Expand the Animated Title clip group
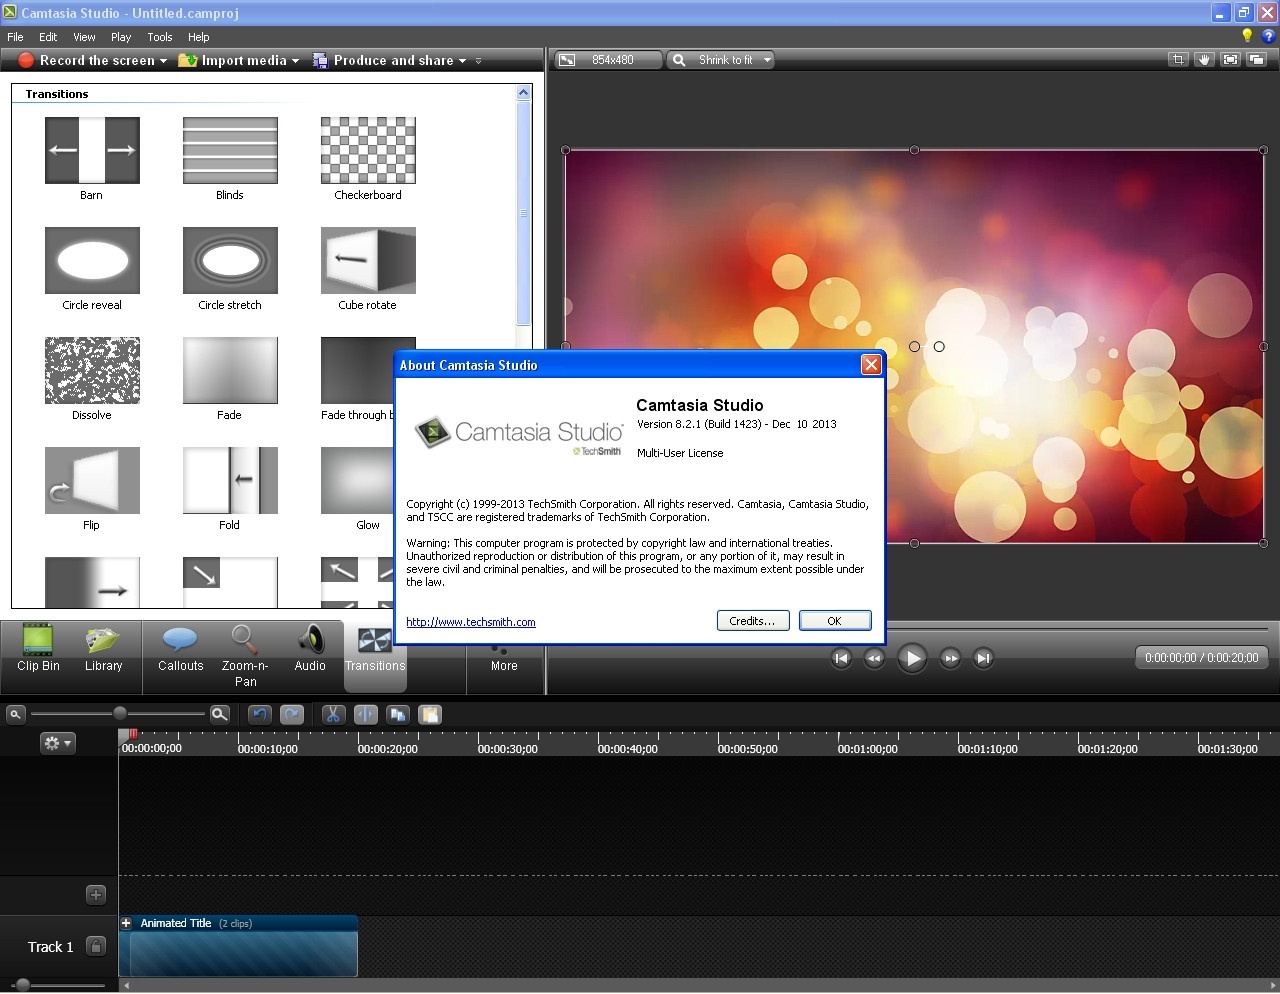This screenshot has width=1280, height=994. [127, 923]
